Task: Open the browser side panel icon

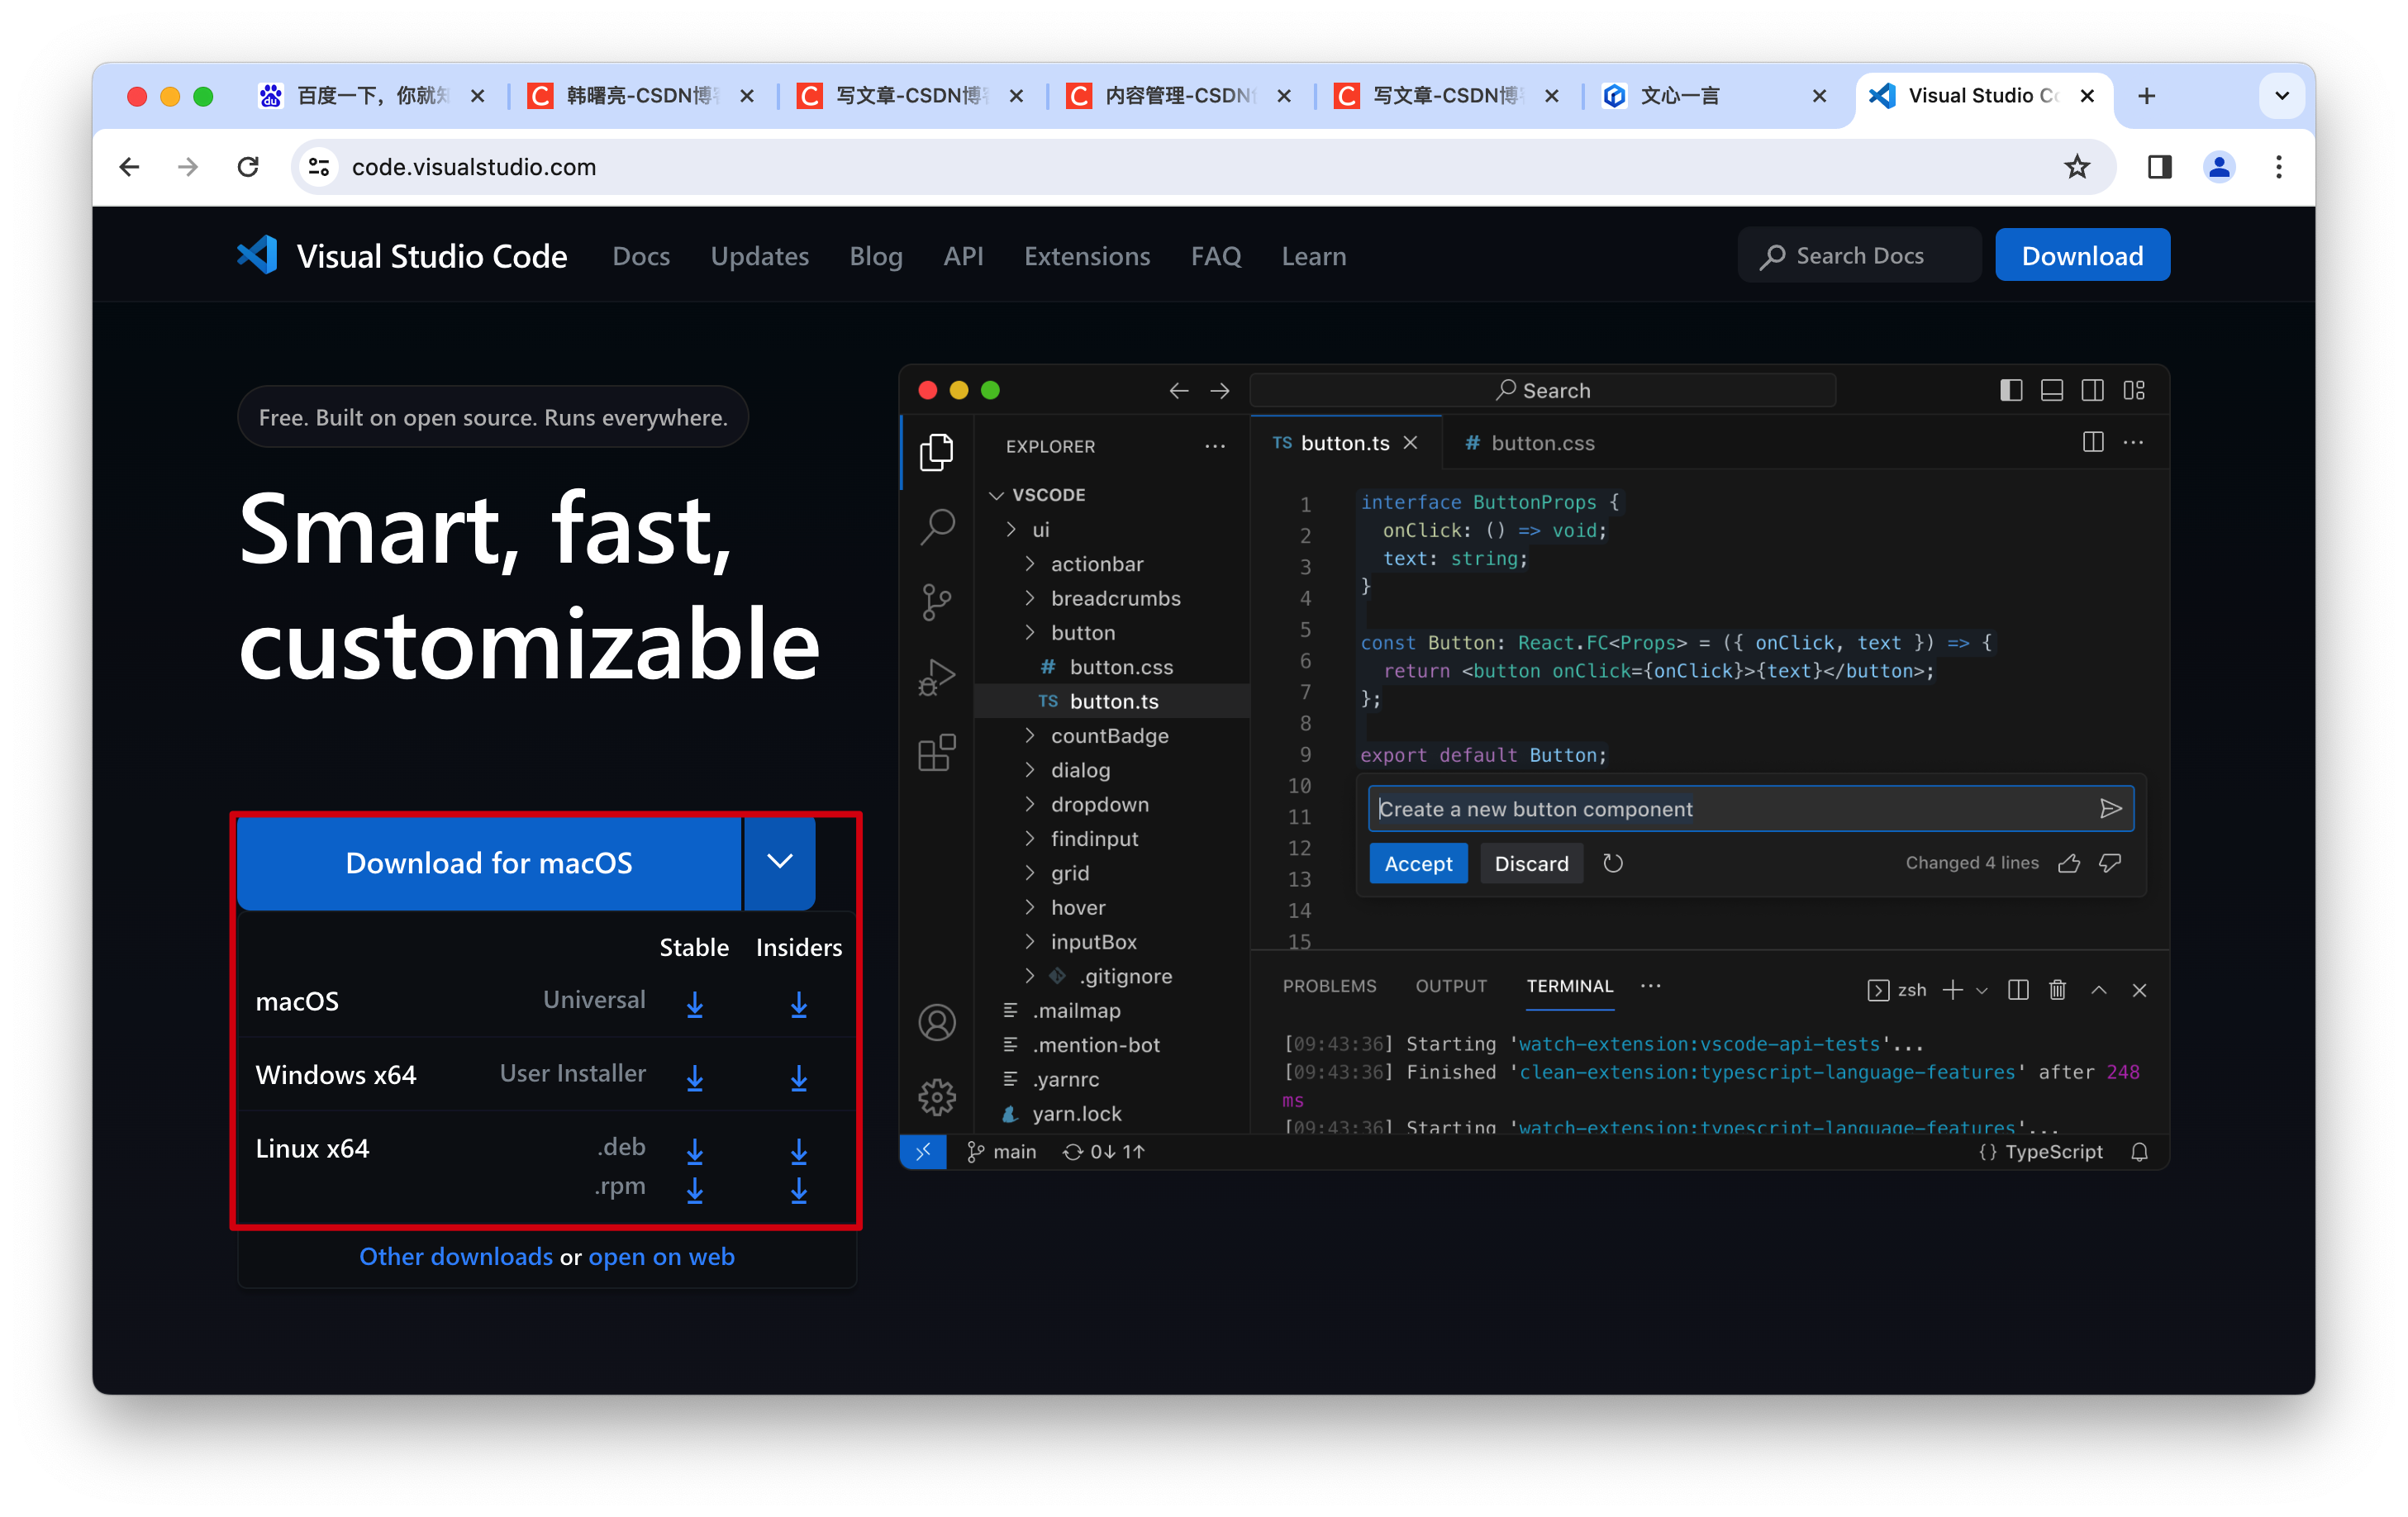Action: (2160, 167)
